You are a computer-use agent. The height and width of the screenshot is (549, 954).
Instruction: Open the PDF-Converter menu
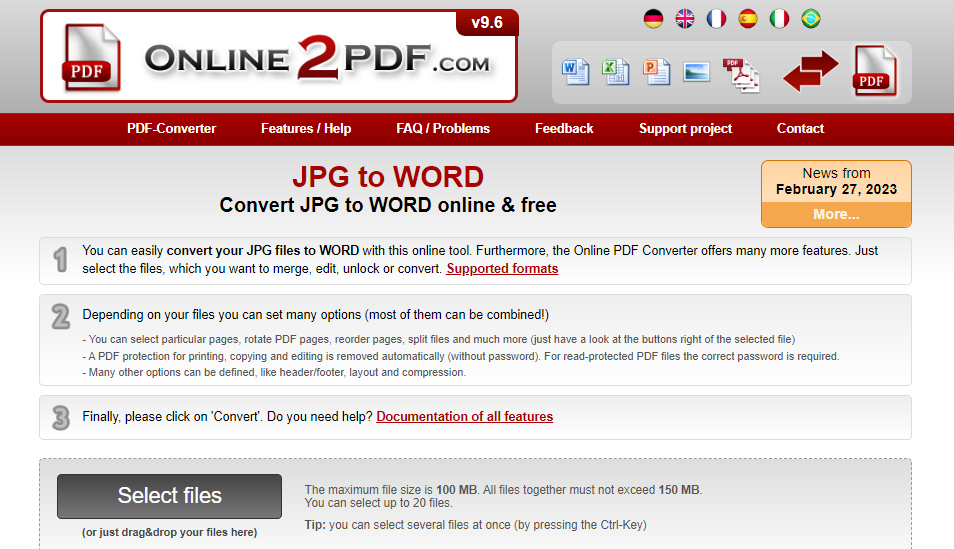pos(172,128)
